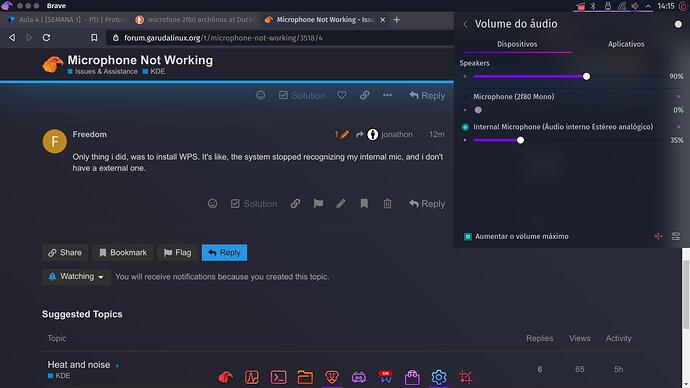Reload the forum page
The width and height of the screenshot is (690, 388).
(x=46, y=38)
